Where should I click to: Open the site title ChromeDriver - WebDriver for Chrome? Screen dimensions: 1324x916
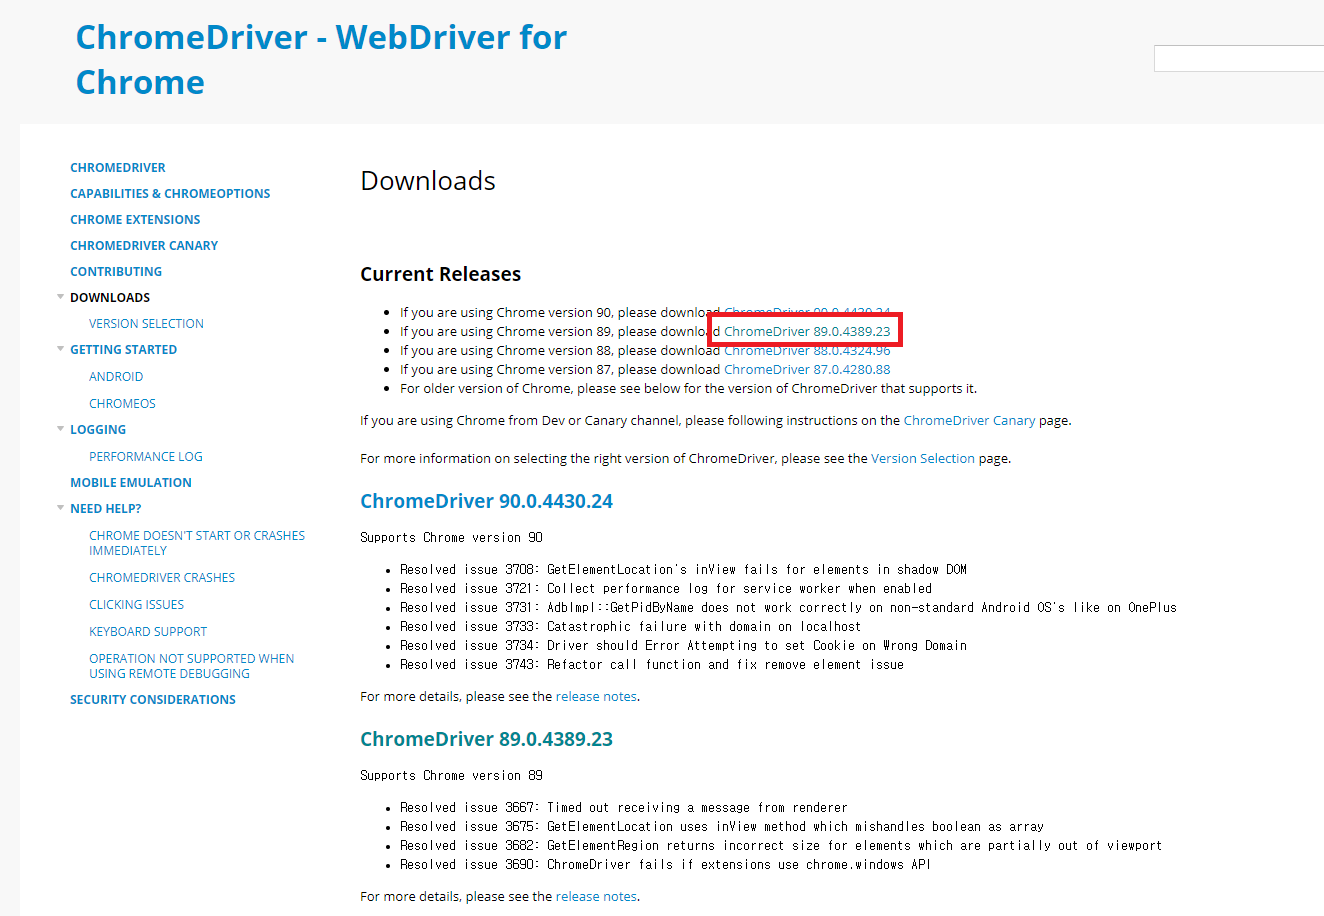[x=321, y=59]
